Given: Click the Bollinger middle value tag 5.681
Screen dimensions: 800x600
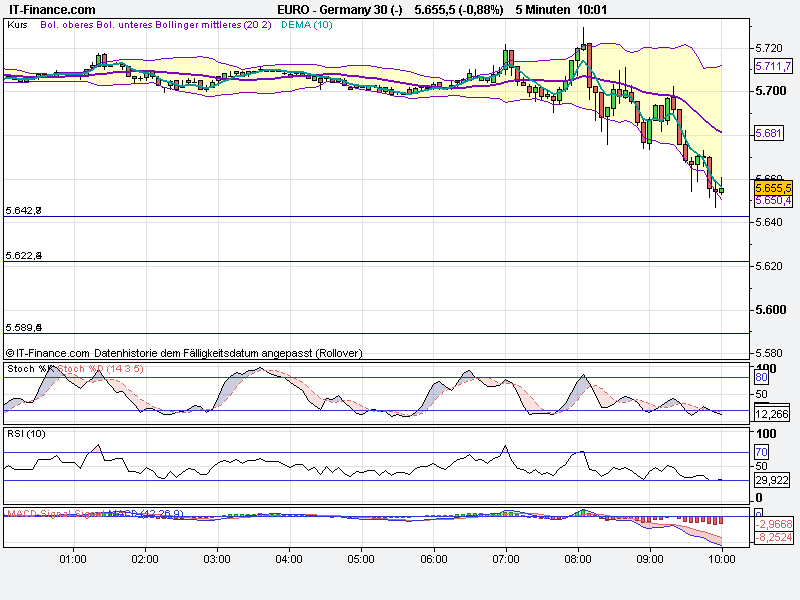Looking at the screenshot, I should coord(768,132).
